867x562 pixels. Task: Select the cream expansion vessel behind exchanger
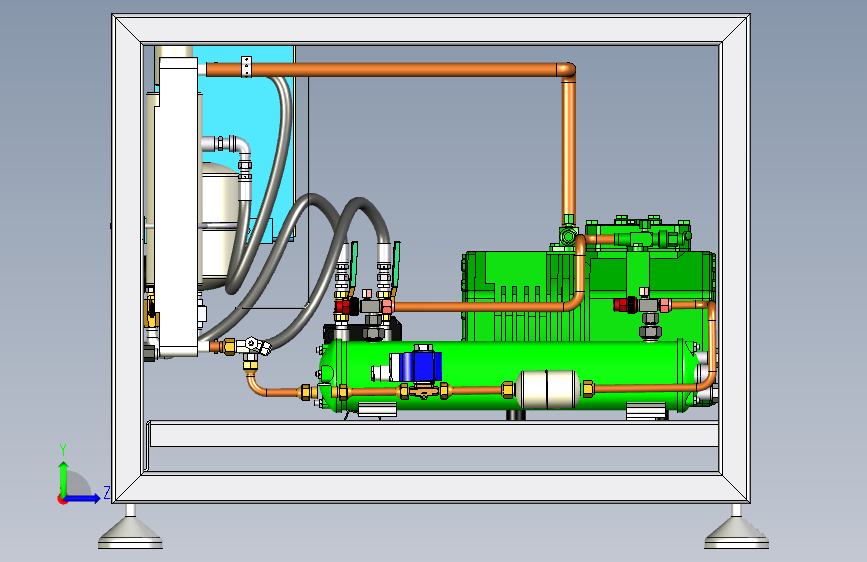[221, 224]
